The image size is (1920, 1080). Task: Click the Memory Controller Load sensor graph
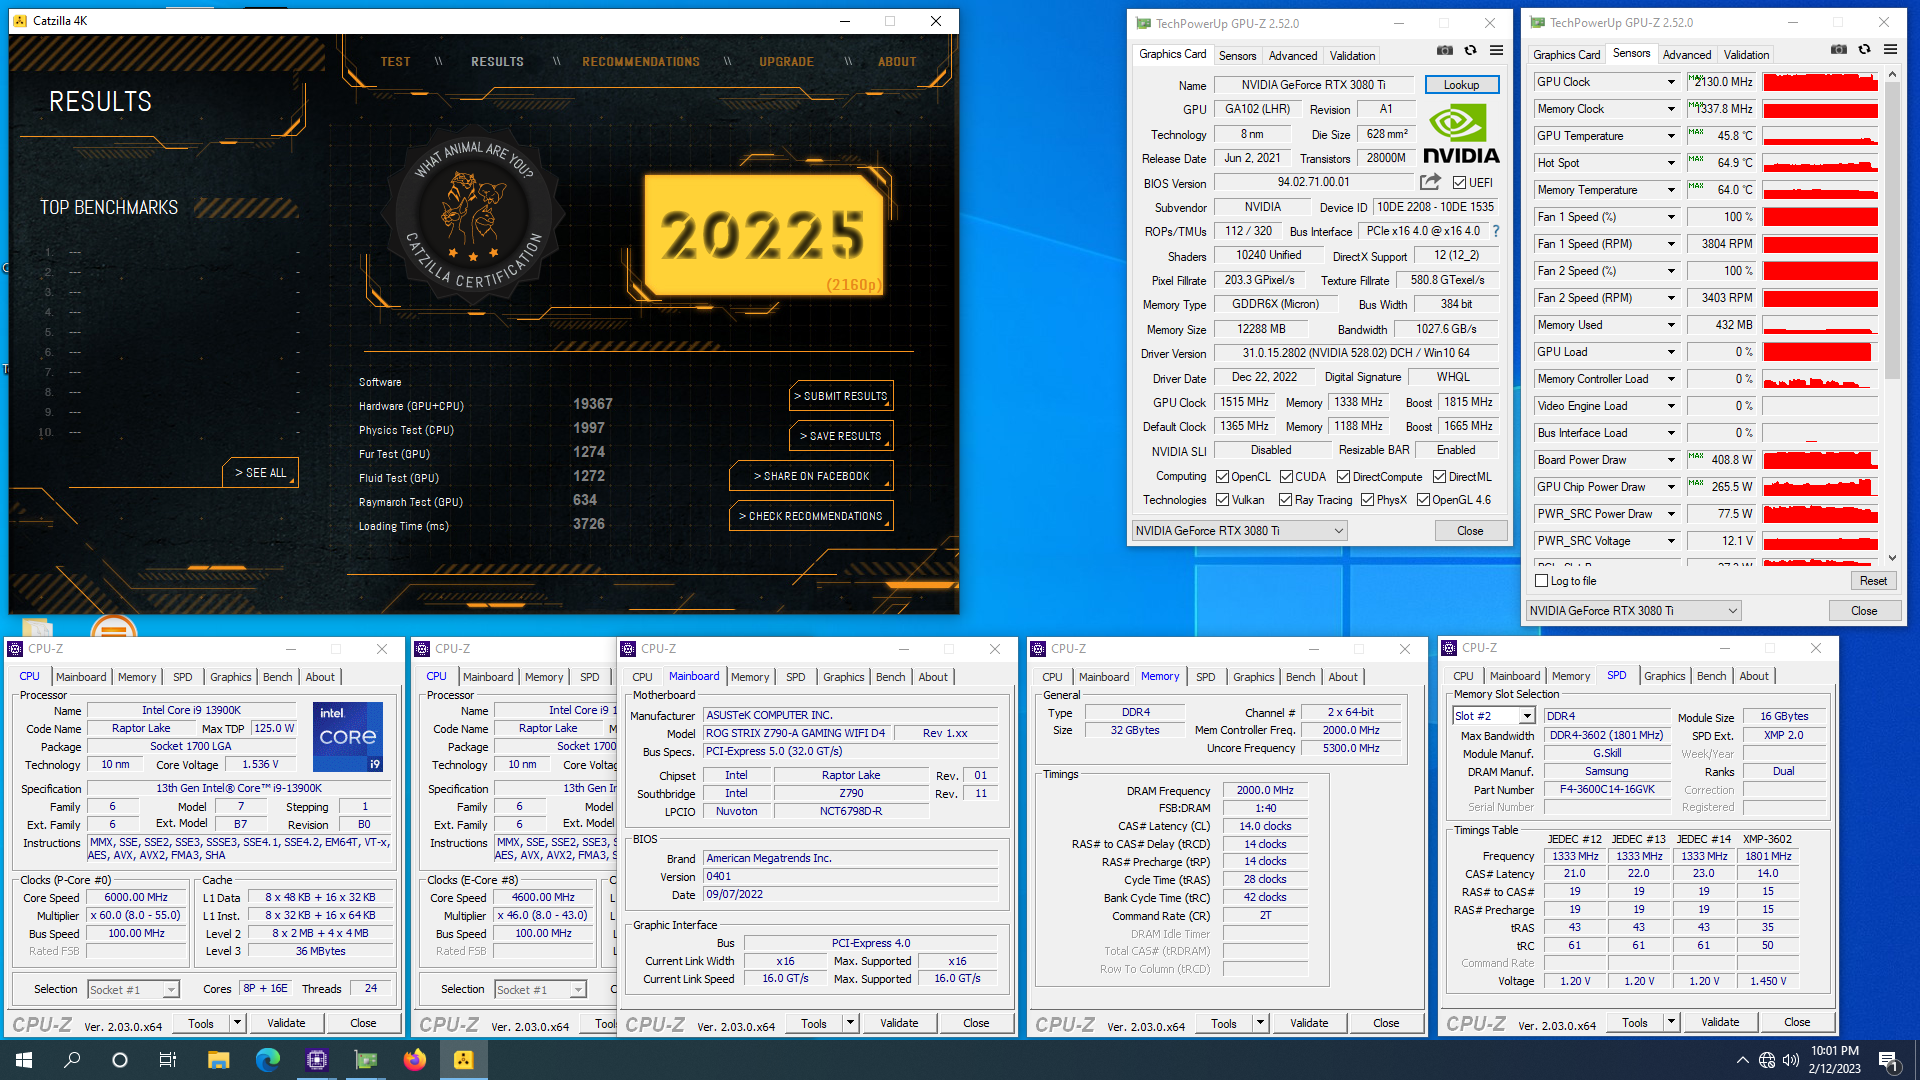tap(1820, 379)
